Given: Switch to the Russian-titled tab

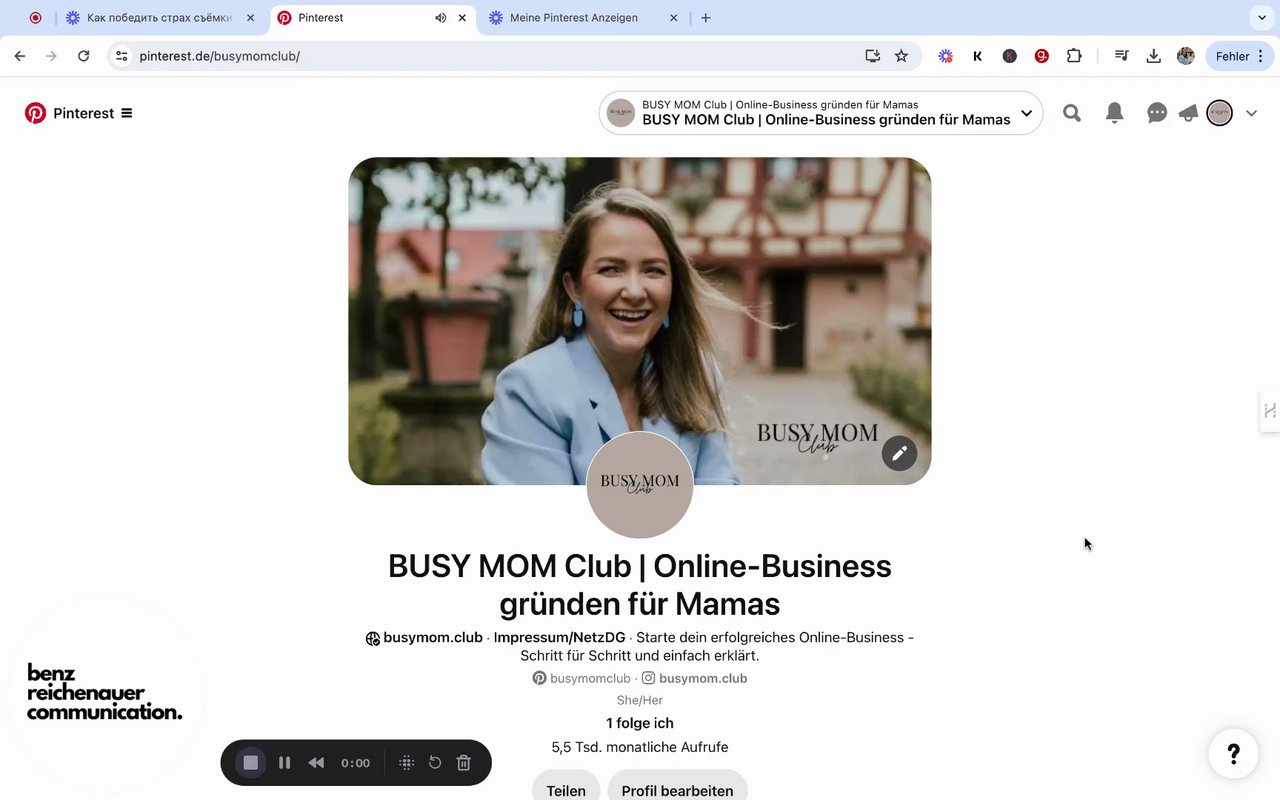Looking at the screenshot, I should [x=161, y=18].
